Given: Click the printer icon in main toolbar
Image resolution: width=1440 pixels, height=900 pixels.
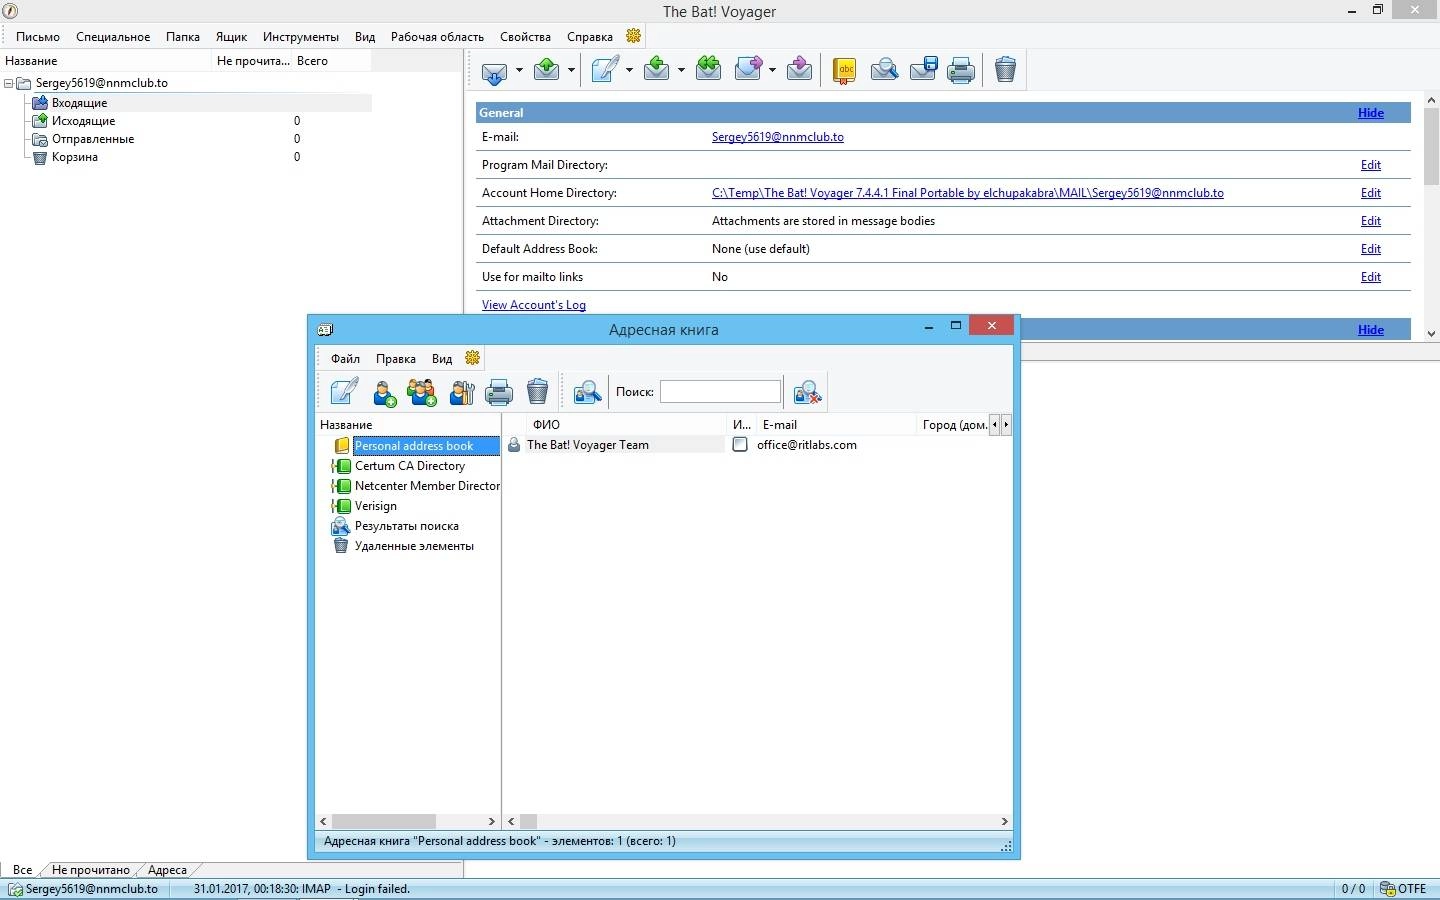Looking at the screenshot, I should pyautogui.click(x=961, y=70).
